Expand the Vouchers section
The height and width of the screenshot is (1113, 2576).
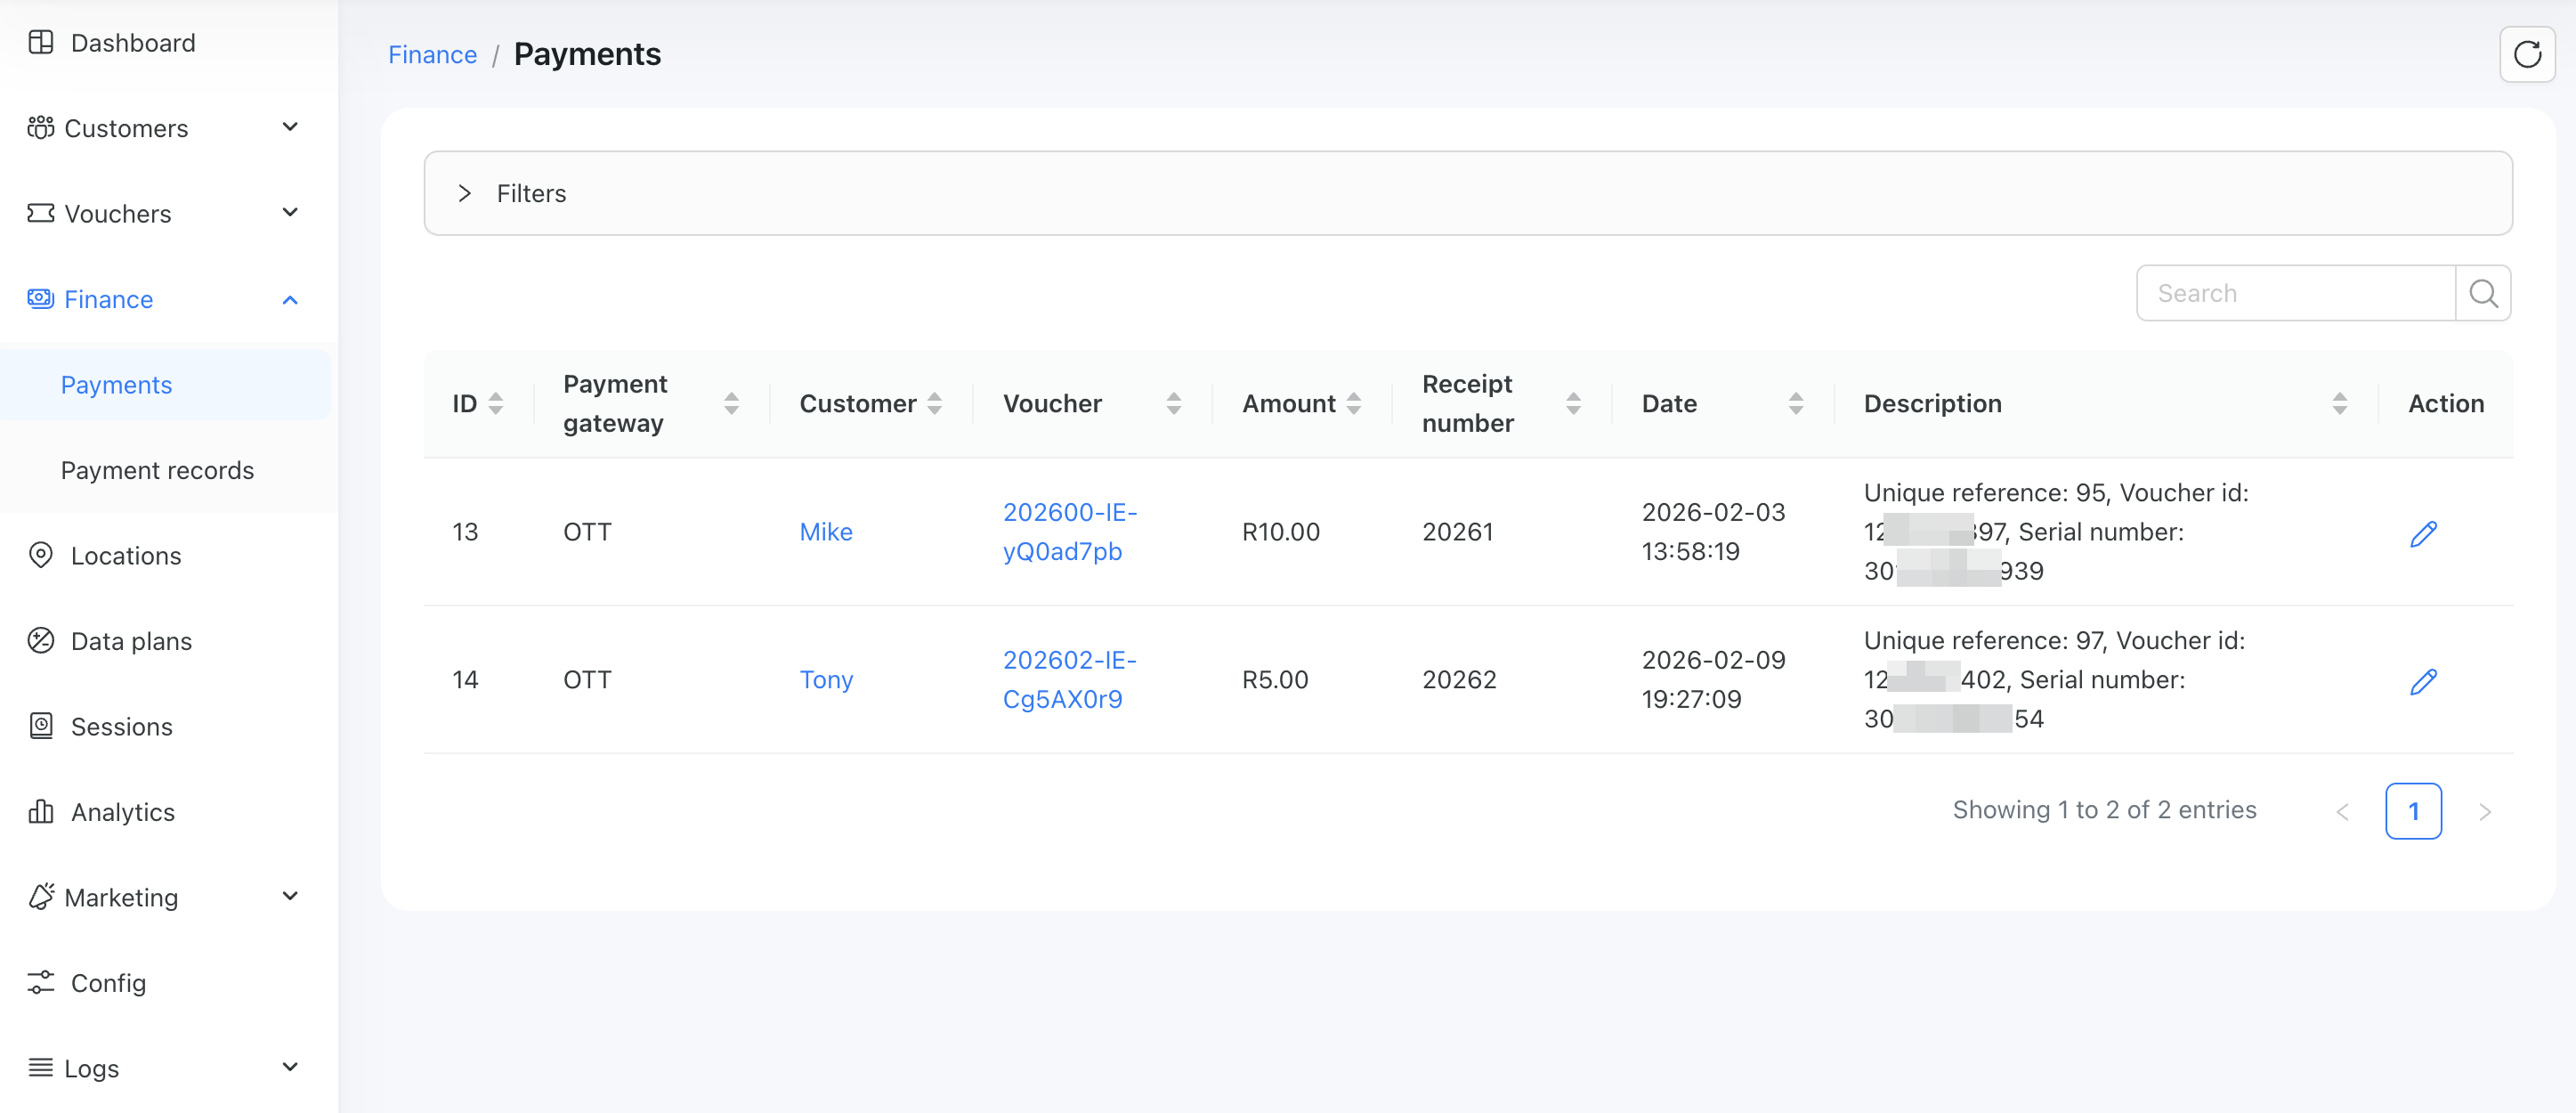pos(290,212)
